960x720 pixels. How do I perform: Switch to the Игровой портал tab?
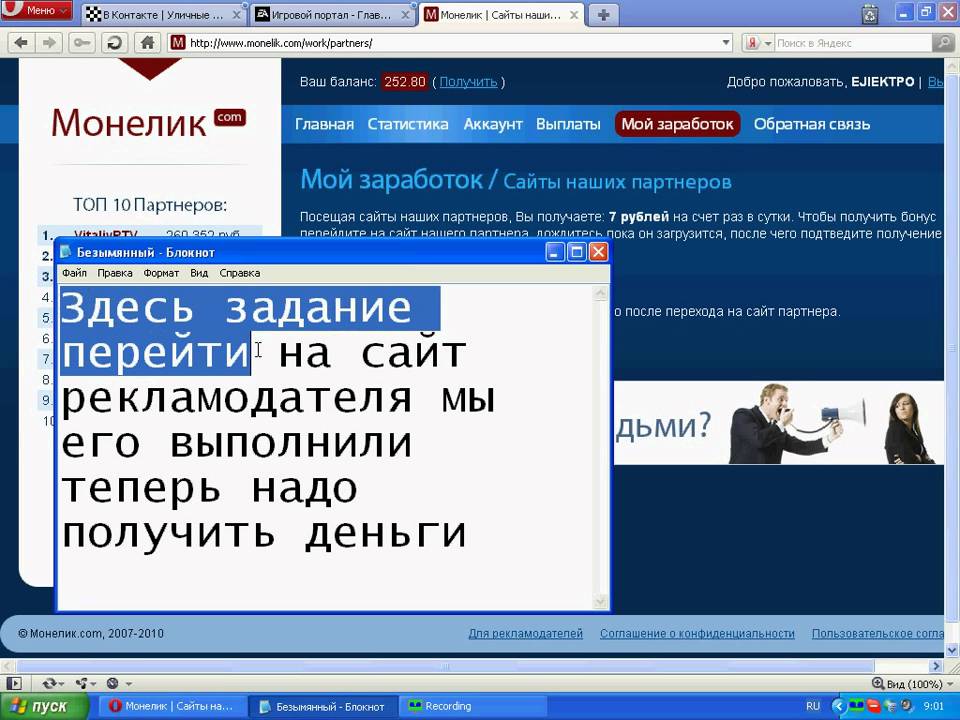point(328,14)
